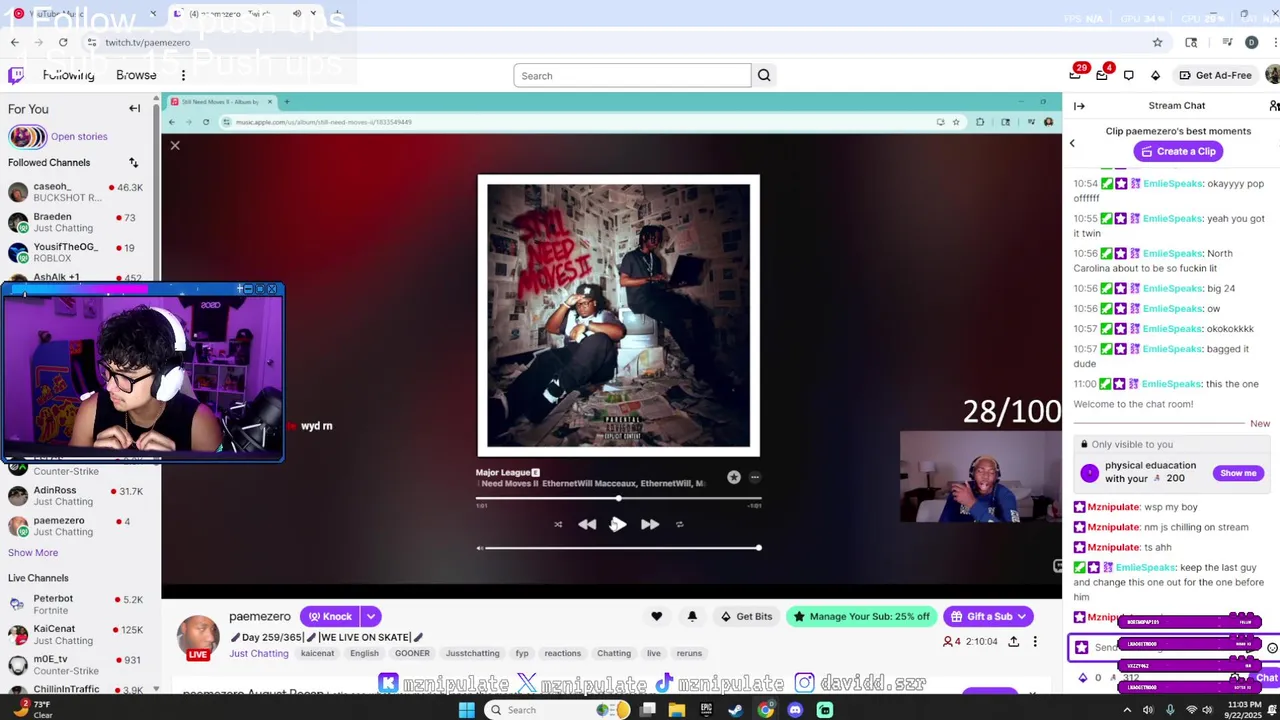Open chat community users icon
This screenshot has height=720, width=1280.
tap(1273, 105)
